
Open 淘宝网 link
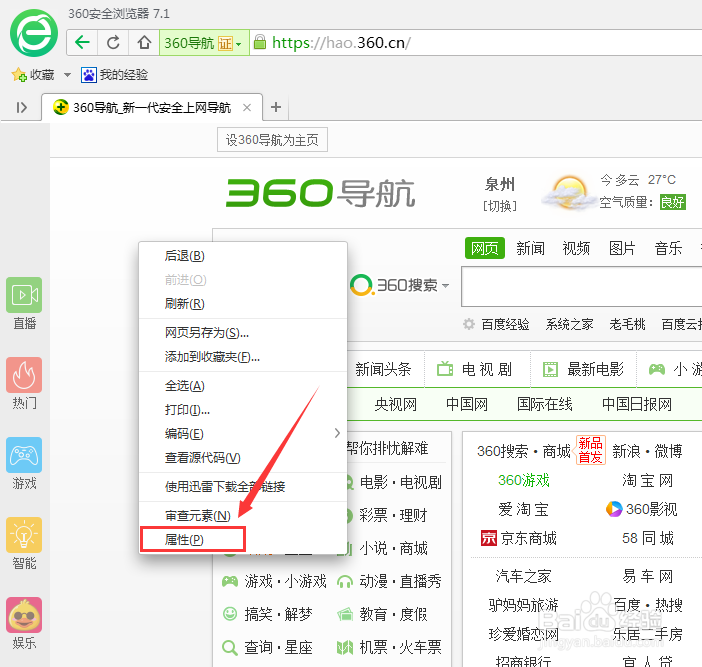[647, 480]
